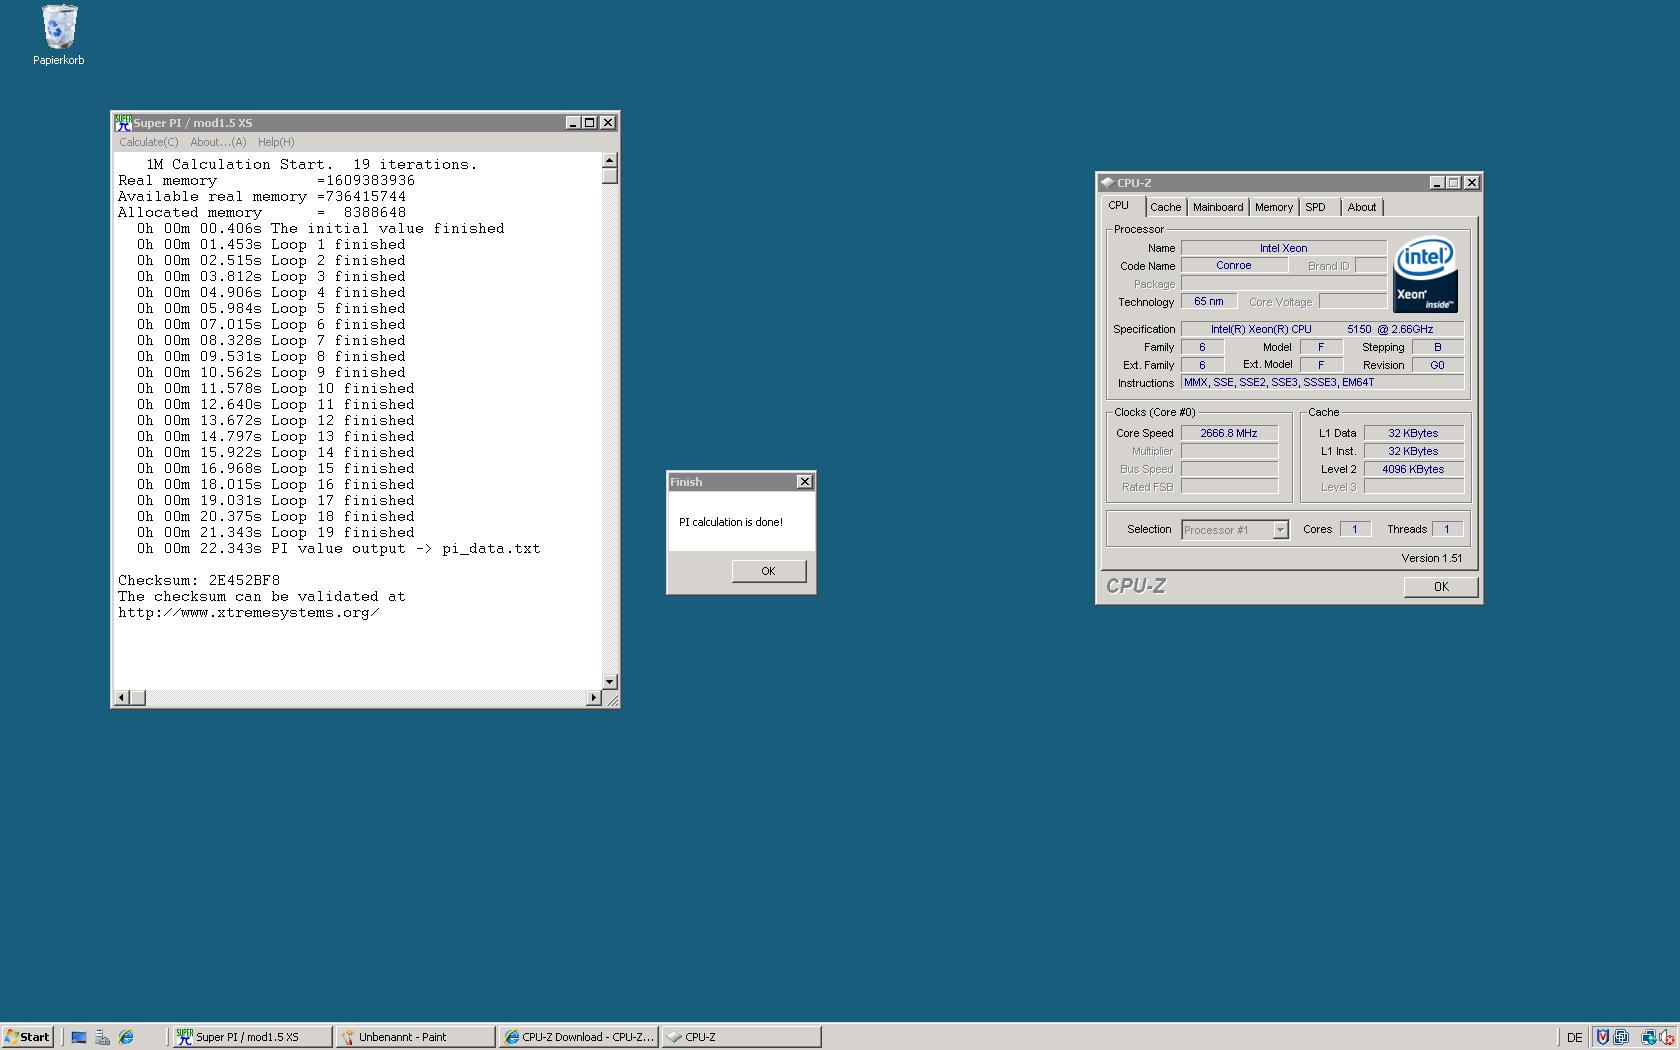The width and height of the screenshot is (1680, 1050).
Task: Click Super PI vertical scrollbar down arrow
Action: [x=609, y=682]
